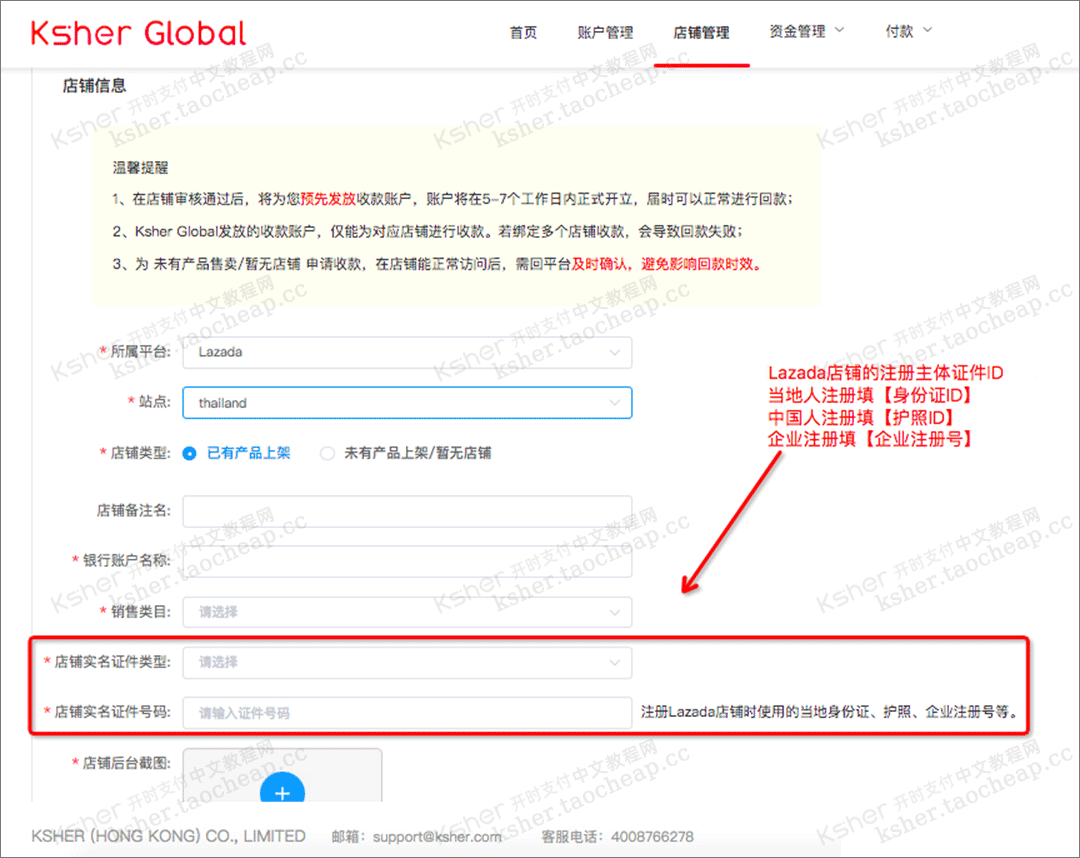Click the 店铺信息 heading
Viewport: 1080px width, 858px height.
point(94,85)
